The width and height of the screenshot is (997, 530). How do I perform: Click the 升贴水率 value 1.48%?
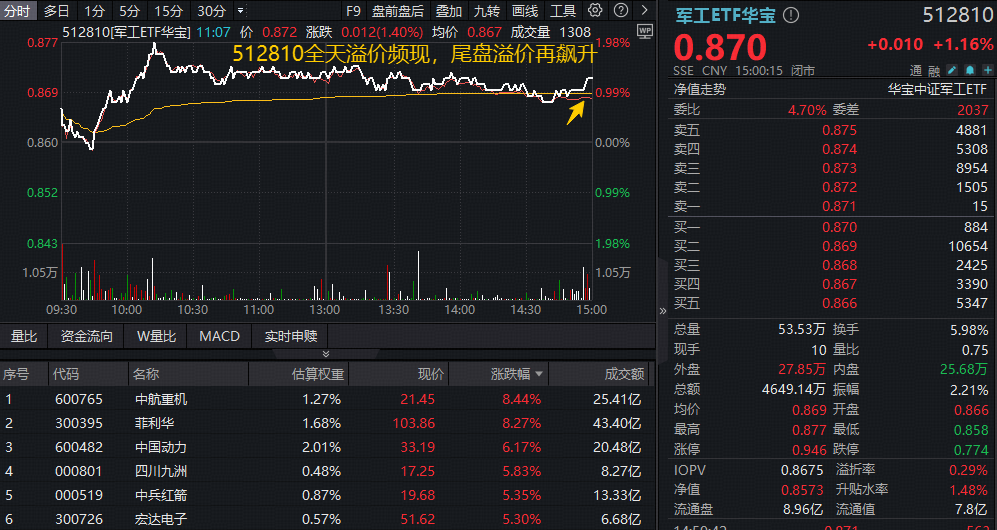coord(970,489)
